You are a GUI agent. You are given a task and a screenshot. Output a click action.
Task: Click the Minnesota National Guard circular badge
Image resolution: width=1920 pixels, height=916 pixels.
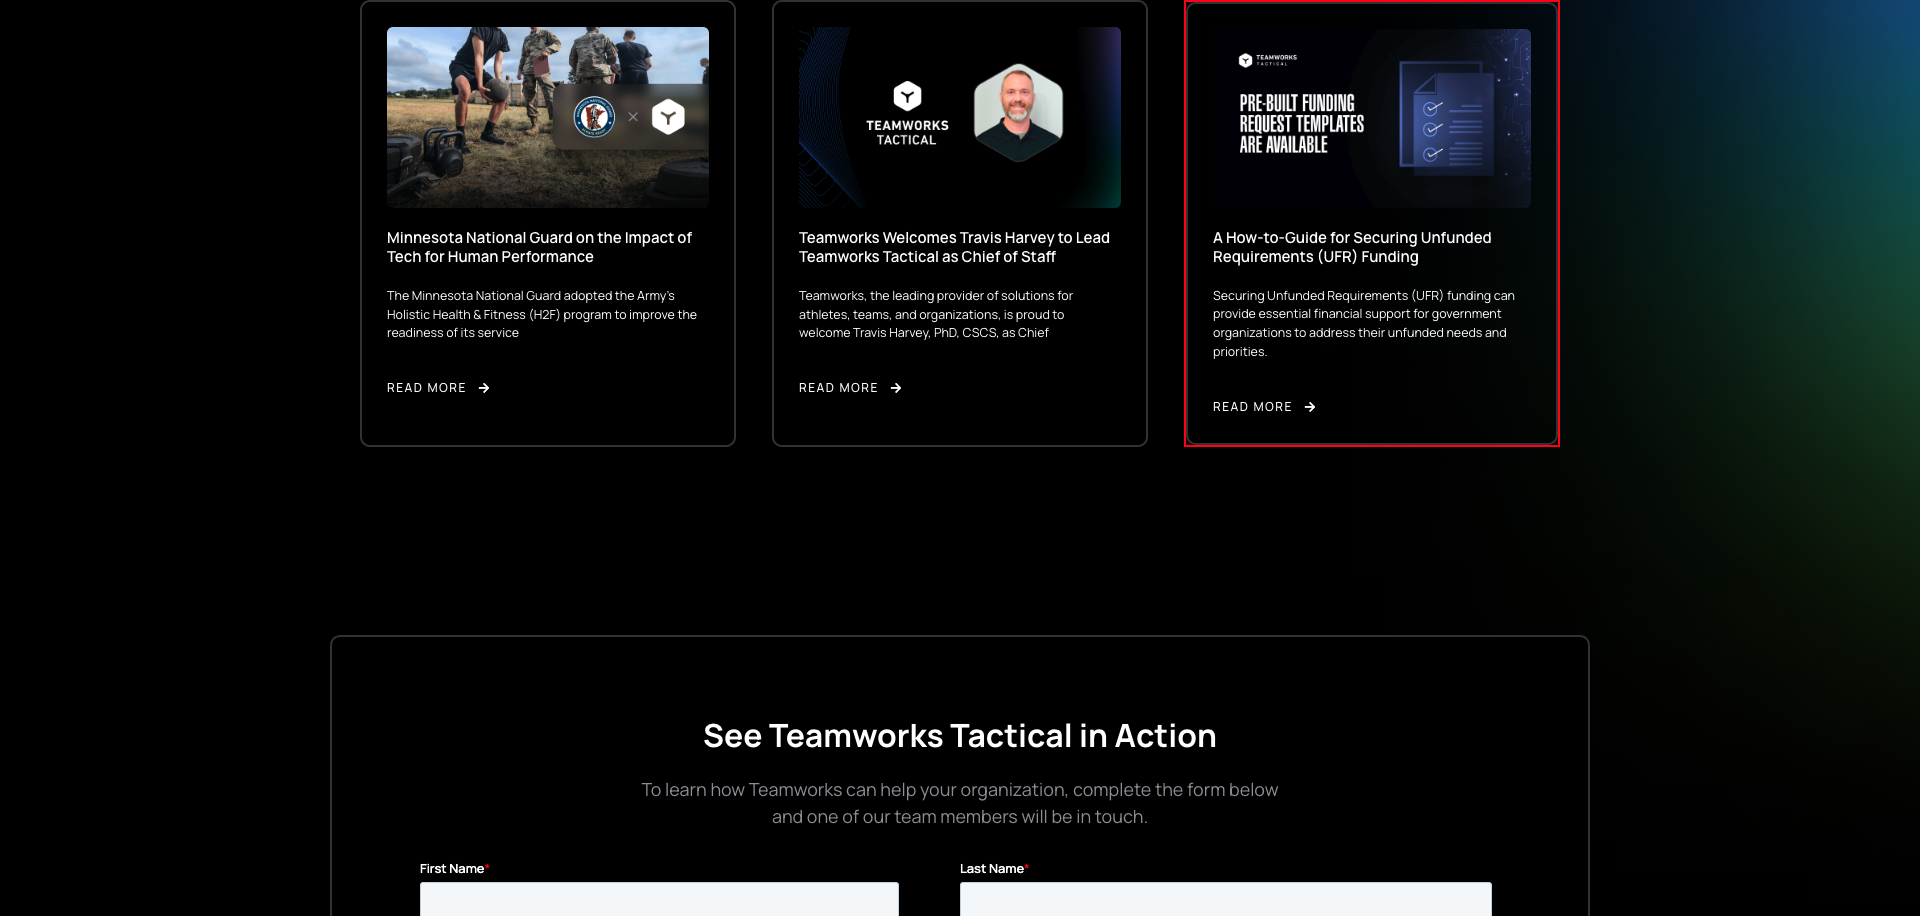tap(597, 116)
